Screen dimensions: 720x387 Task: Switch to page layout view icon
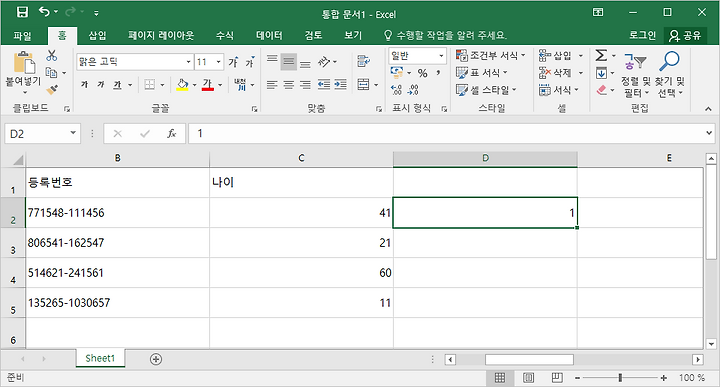tap(529, 377)
